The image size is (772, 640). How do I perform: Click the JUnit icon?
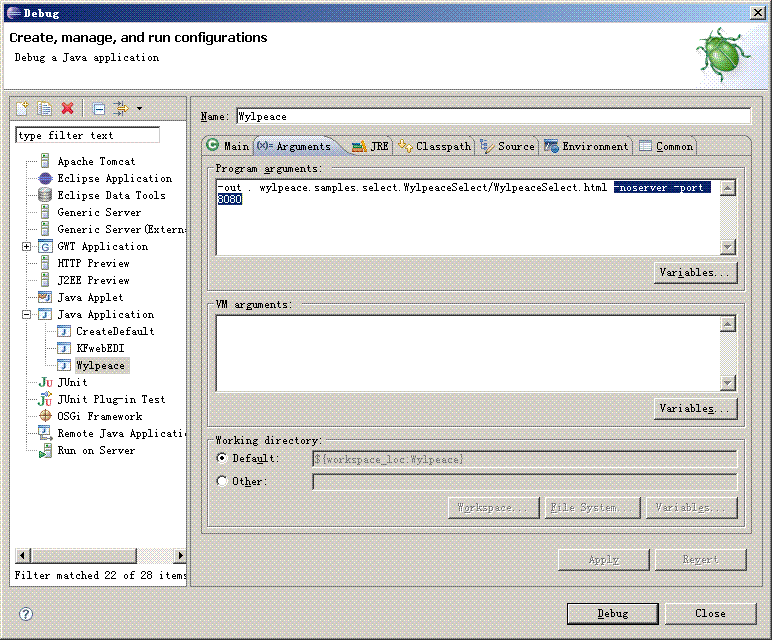tap(45, 382)
